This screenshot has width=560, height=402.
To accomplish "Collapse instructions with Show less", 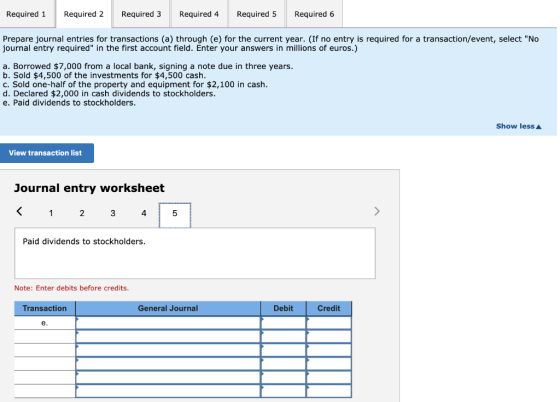I will (x=519, y=126).
